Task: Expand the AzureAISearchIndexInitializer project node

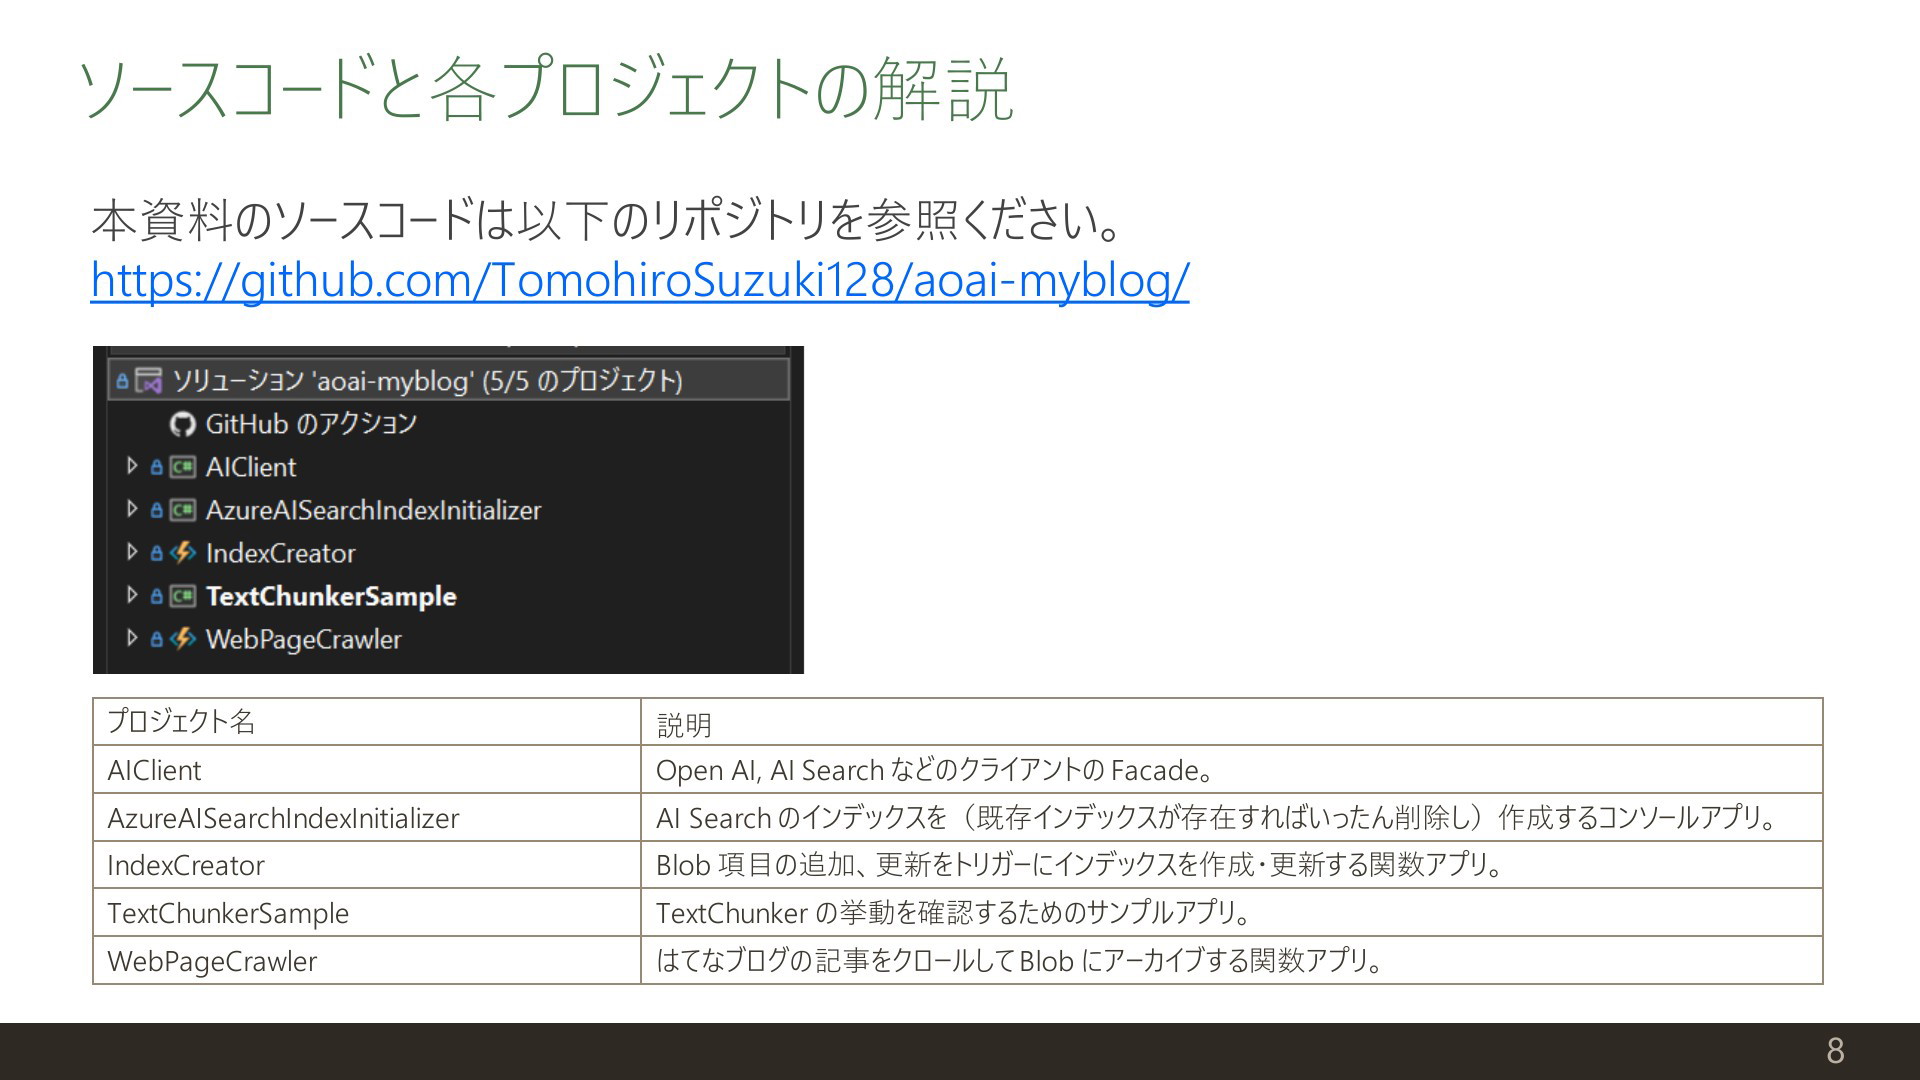Action: click(131, 508)
